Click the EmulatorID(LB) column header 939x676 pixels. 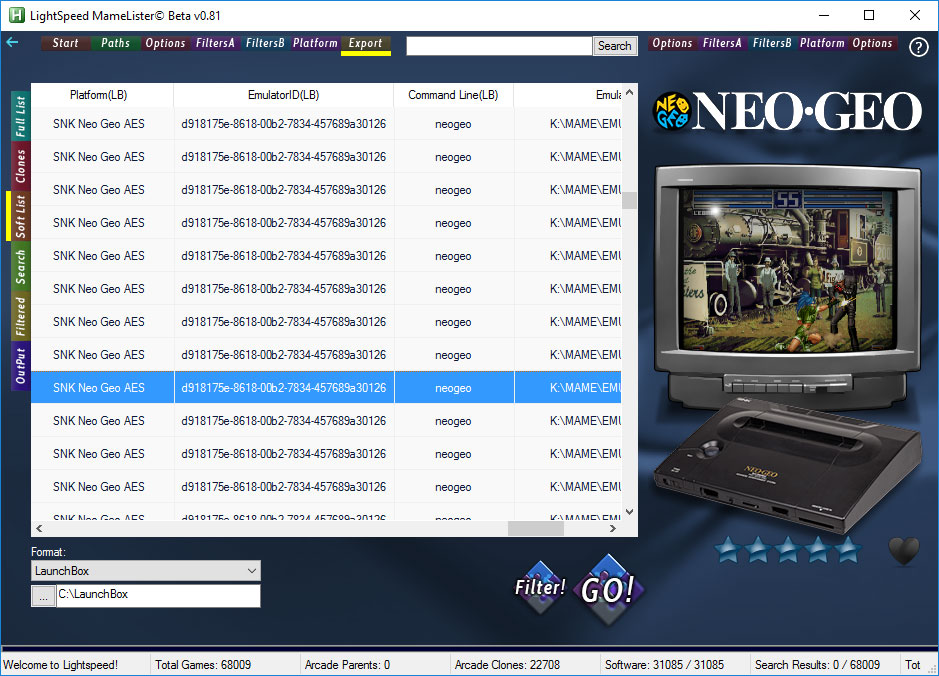pyautogui.click(x=283, y=95)
